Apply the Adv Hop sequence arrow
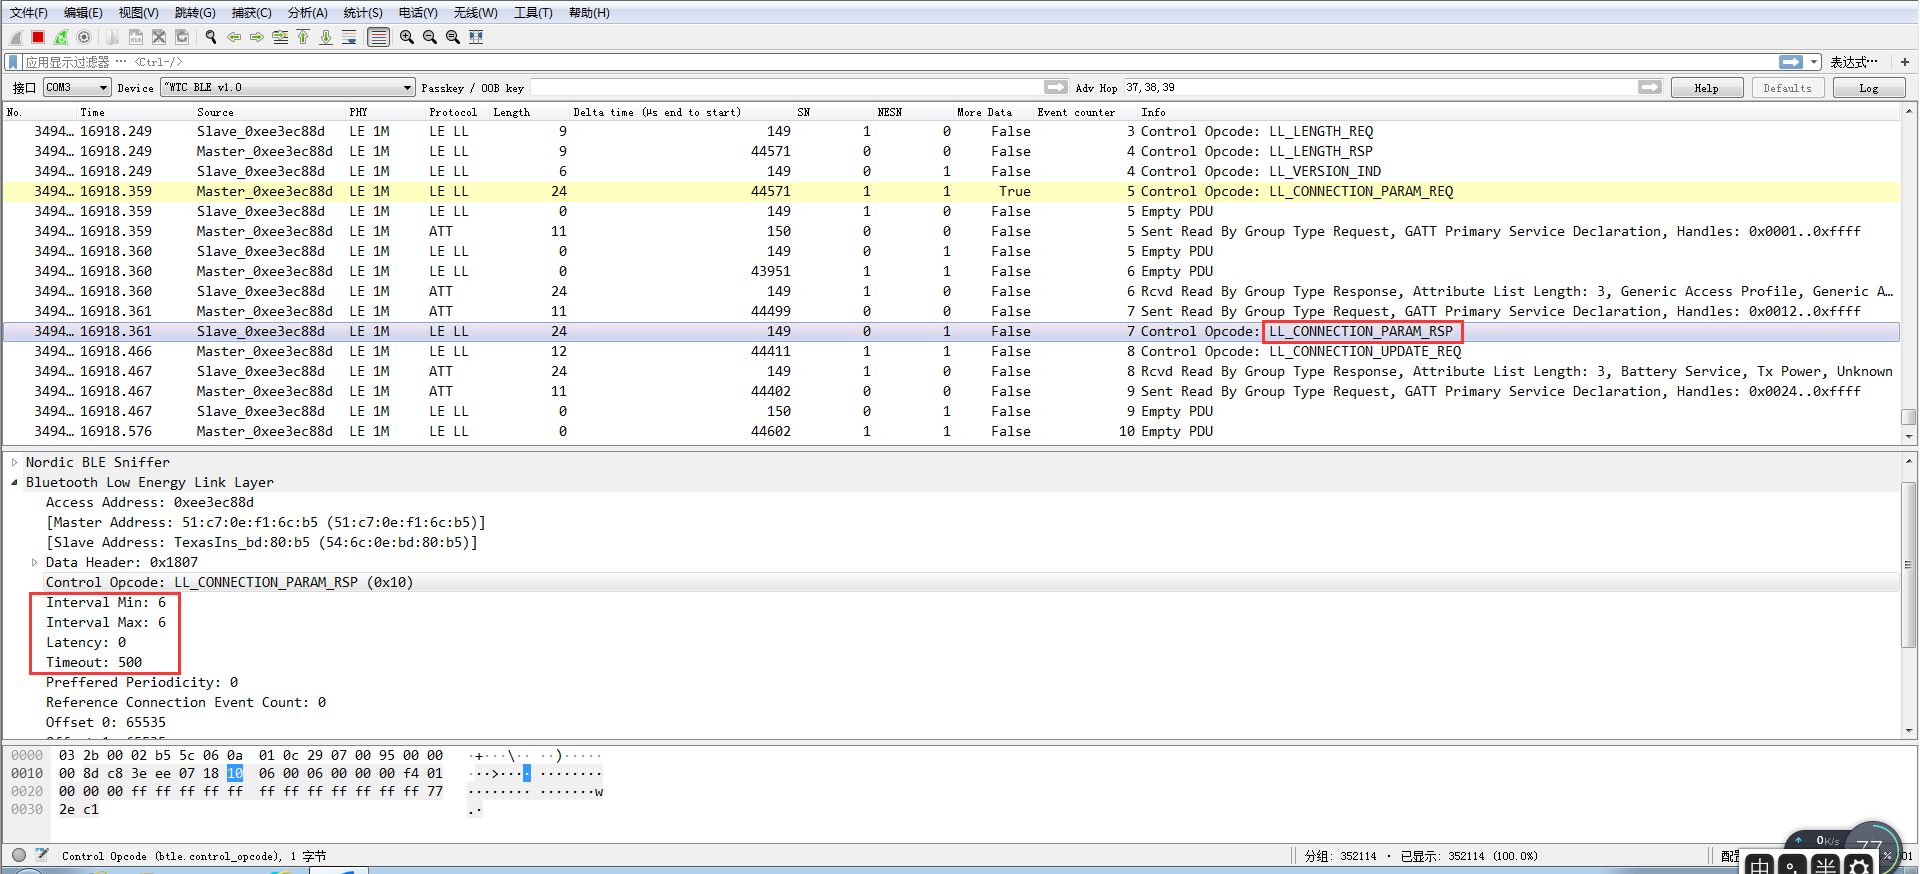 [1650, 87]
